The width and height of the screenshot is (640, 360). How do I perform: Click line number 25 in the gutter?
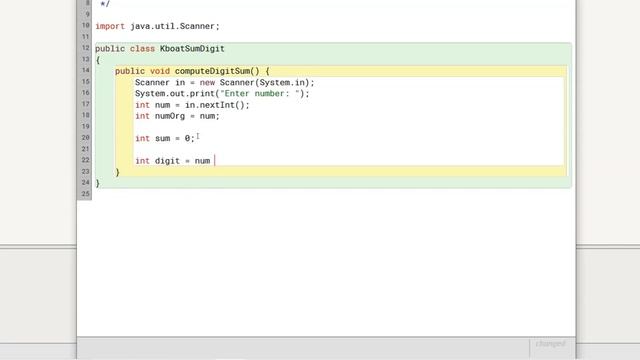pyautogui.click(x=85, y=193)
